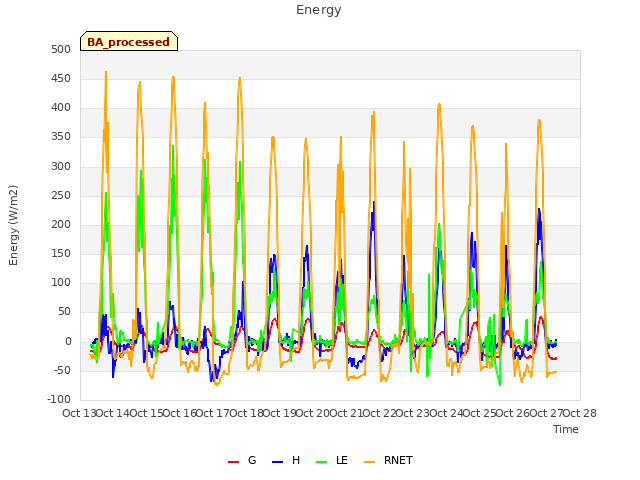
Task: Click the 100 y-axis tick label
Action: coord(61,282)
